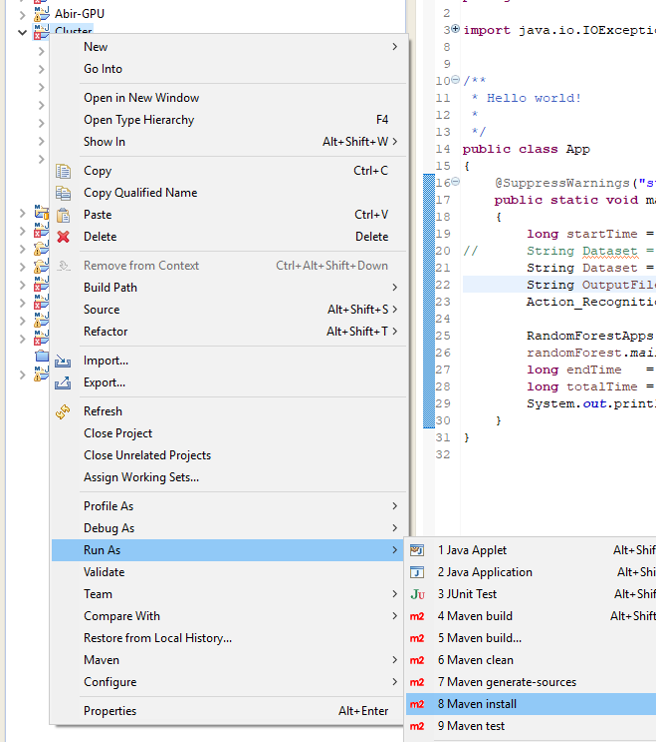Click the Paste clipboard icon
This screenshot has height=742, width=656.
pos(64,215)
